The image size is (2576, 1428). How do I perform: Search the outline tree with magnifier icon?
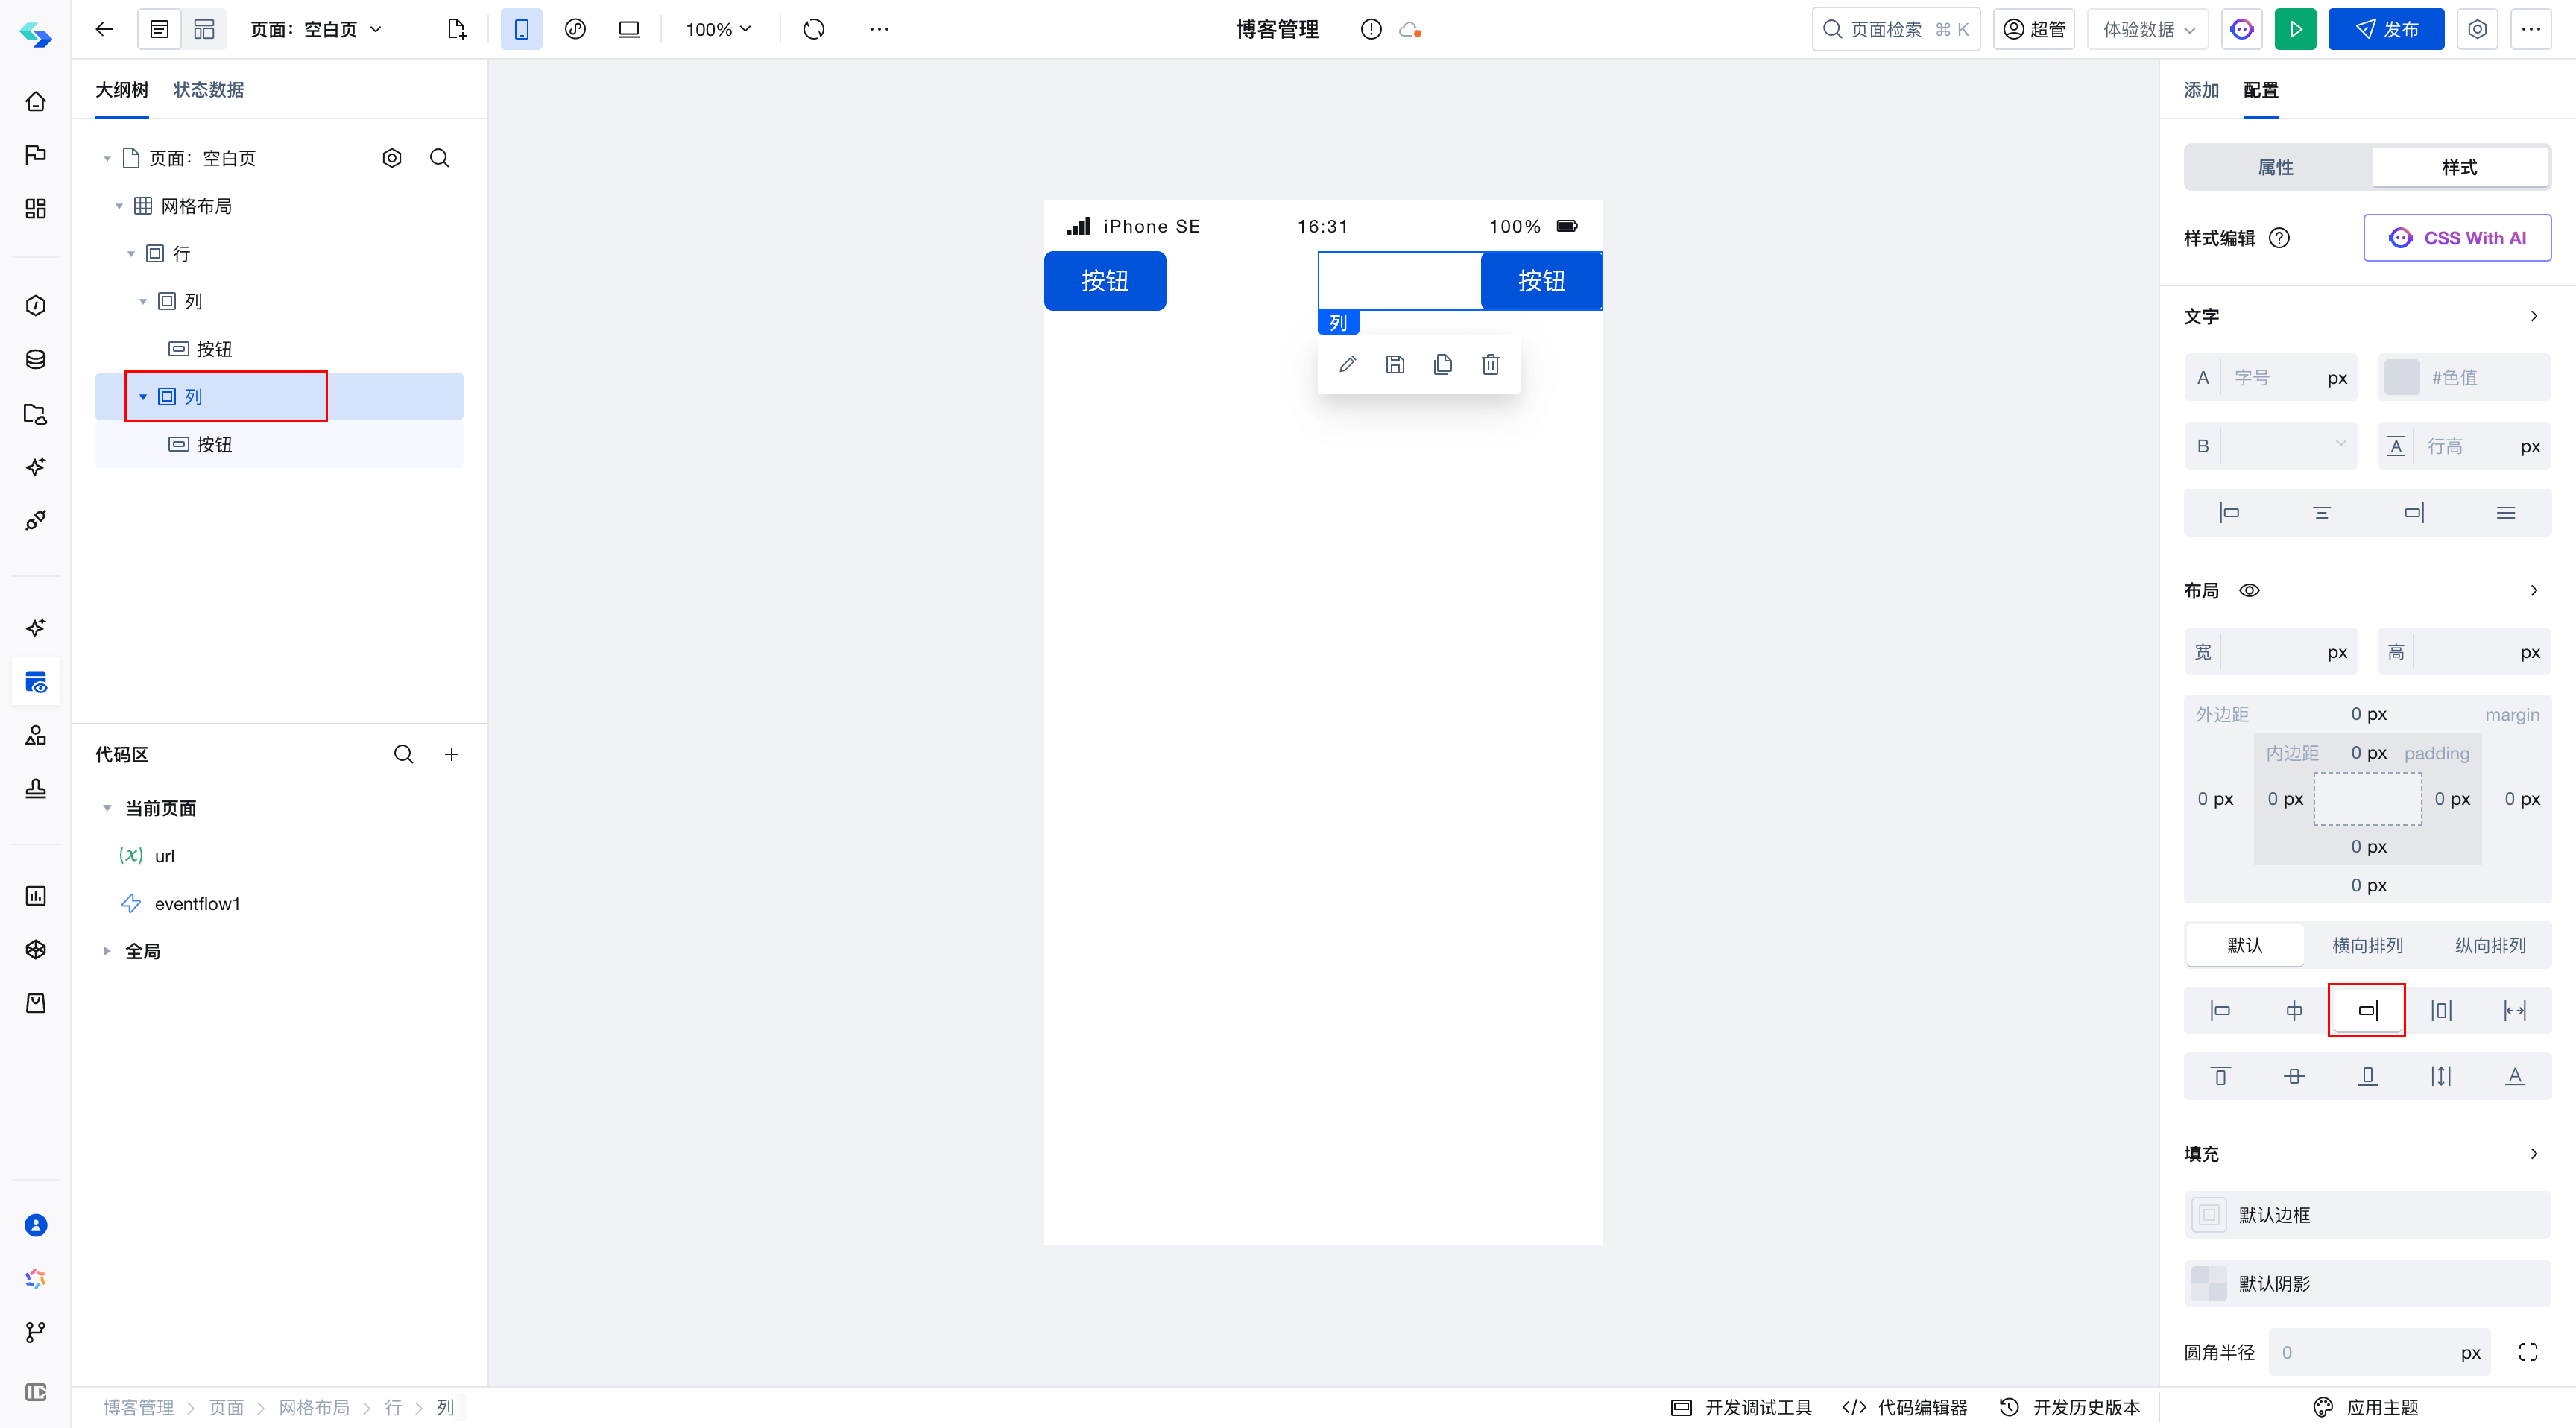pyautogui.click(x=439, y=158)
